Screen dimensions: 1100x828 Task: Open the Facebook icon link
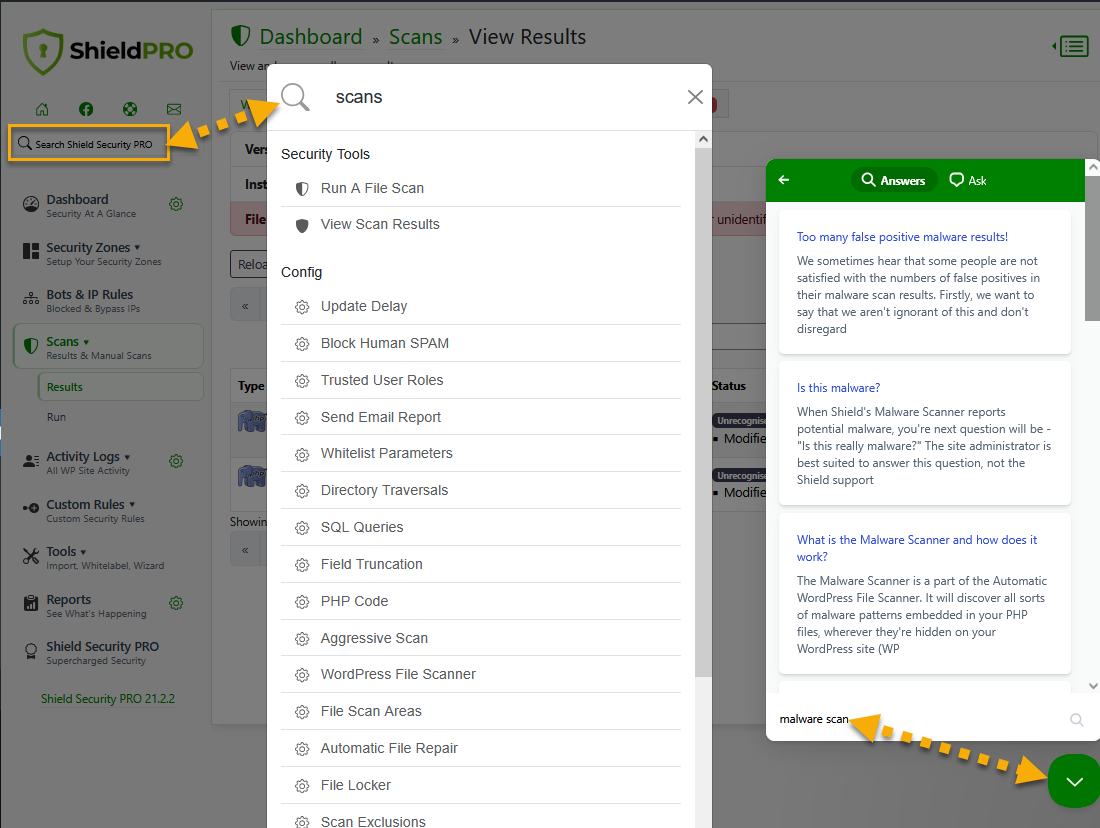click(x=86, y=109)
